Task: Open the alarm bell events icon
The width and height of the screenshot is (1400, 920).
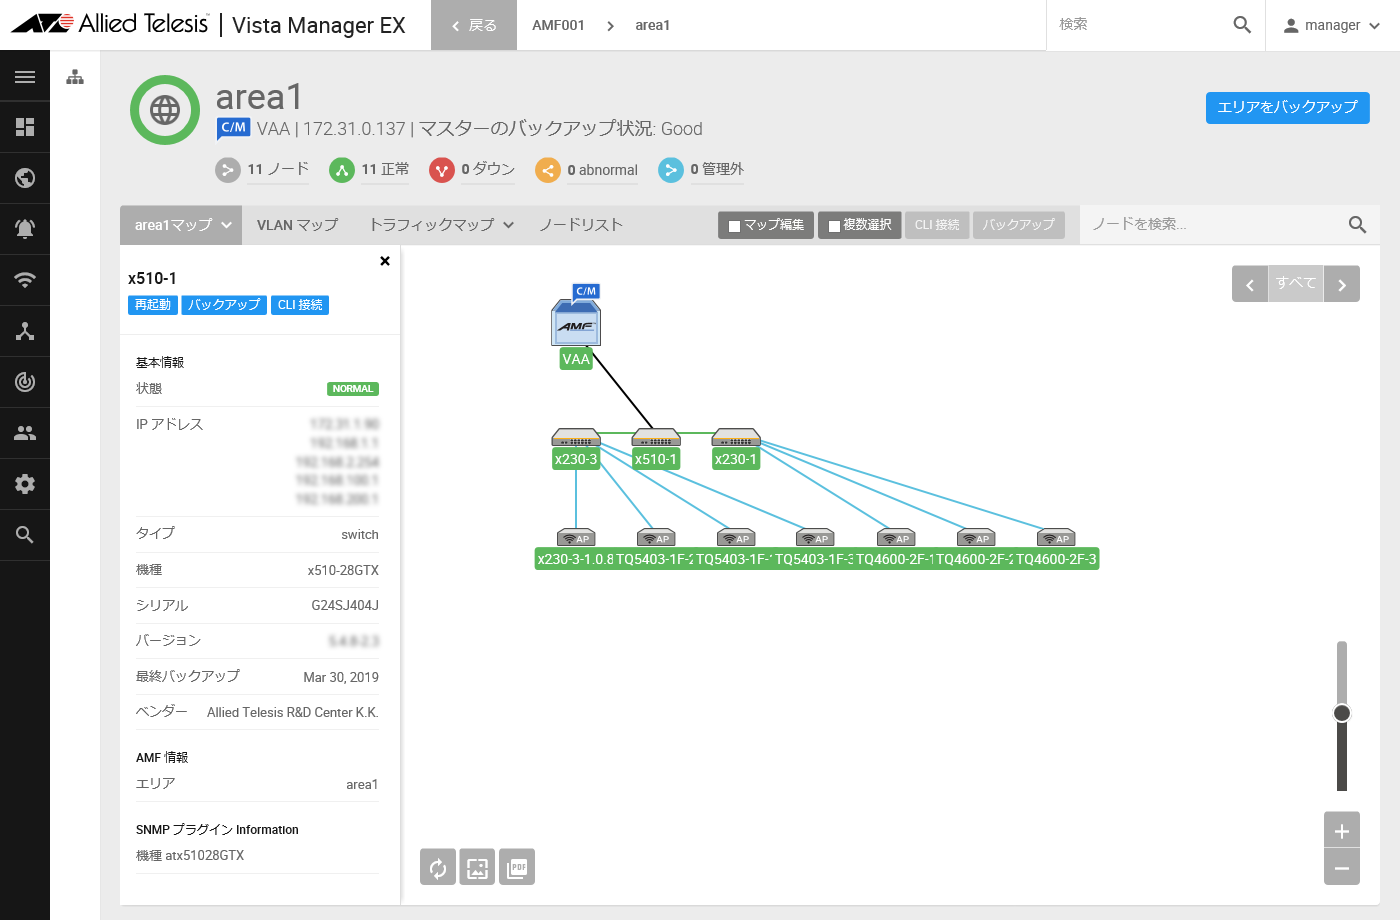Action: 25,229
